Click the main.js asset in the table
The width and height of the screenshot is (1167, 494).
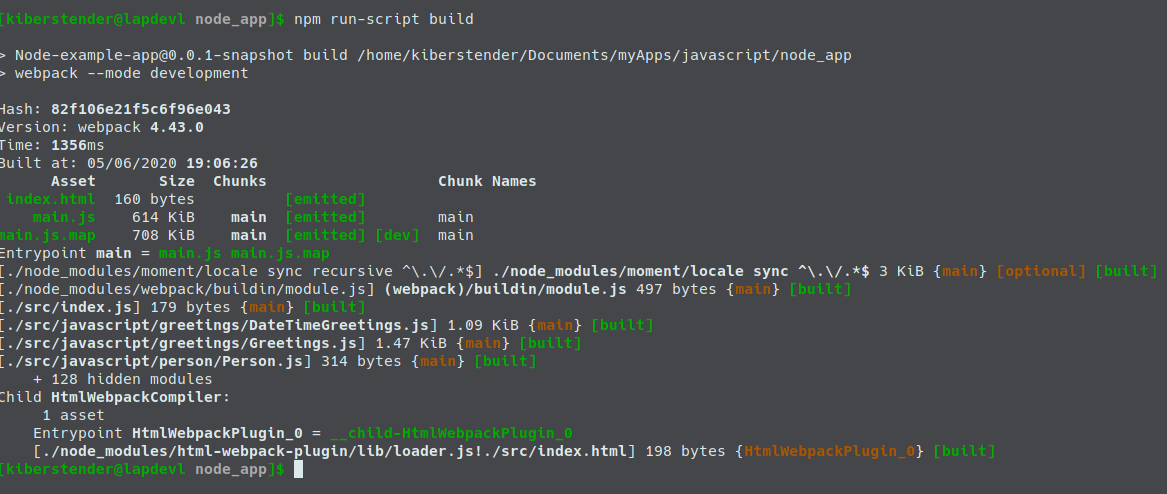pos(64,217)
